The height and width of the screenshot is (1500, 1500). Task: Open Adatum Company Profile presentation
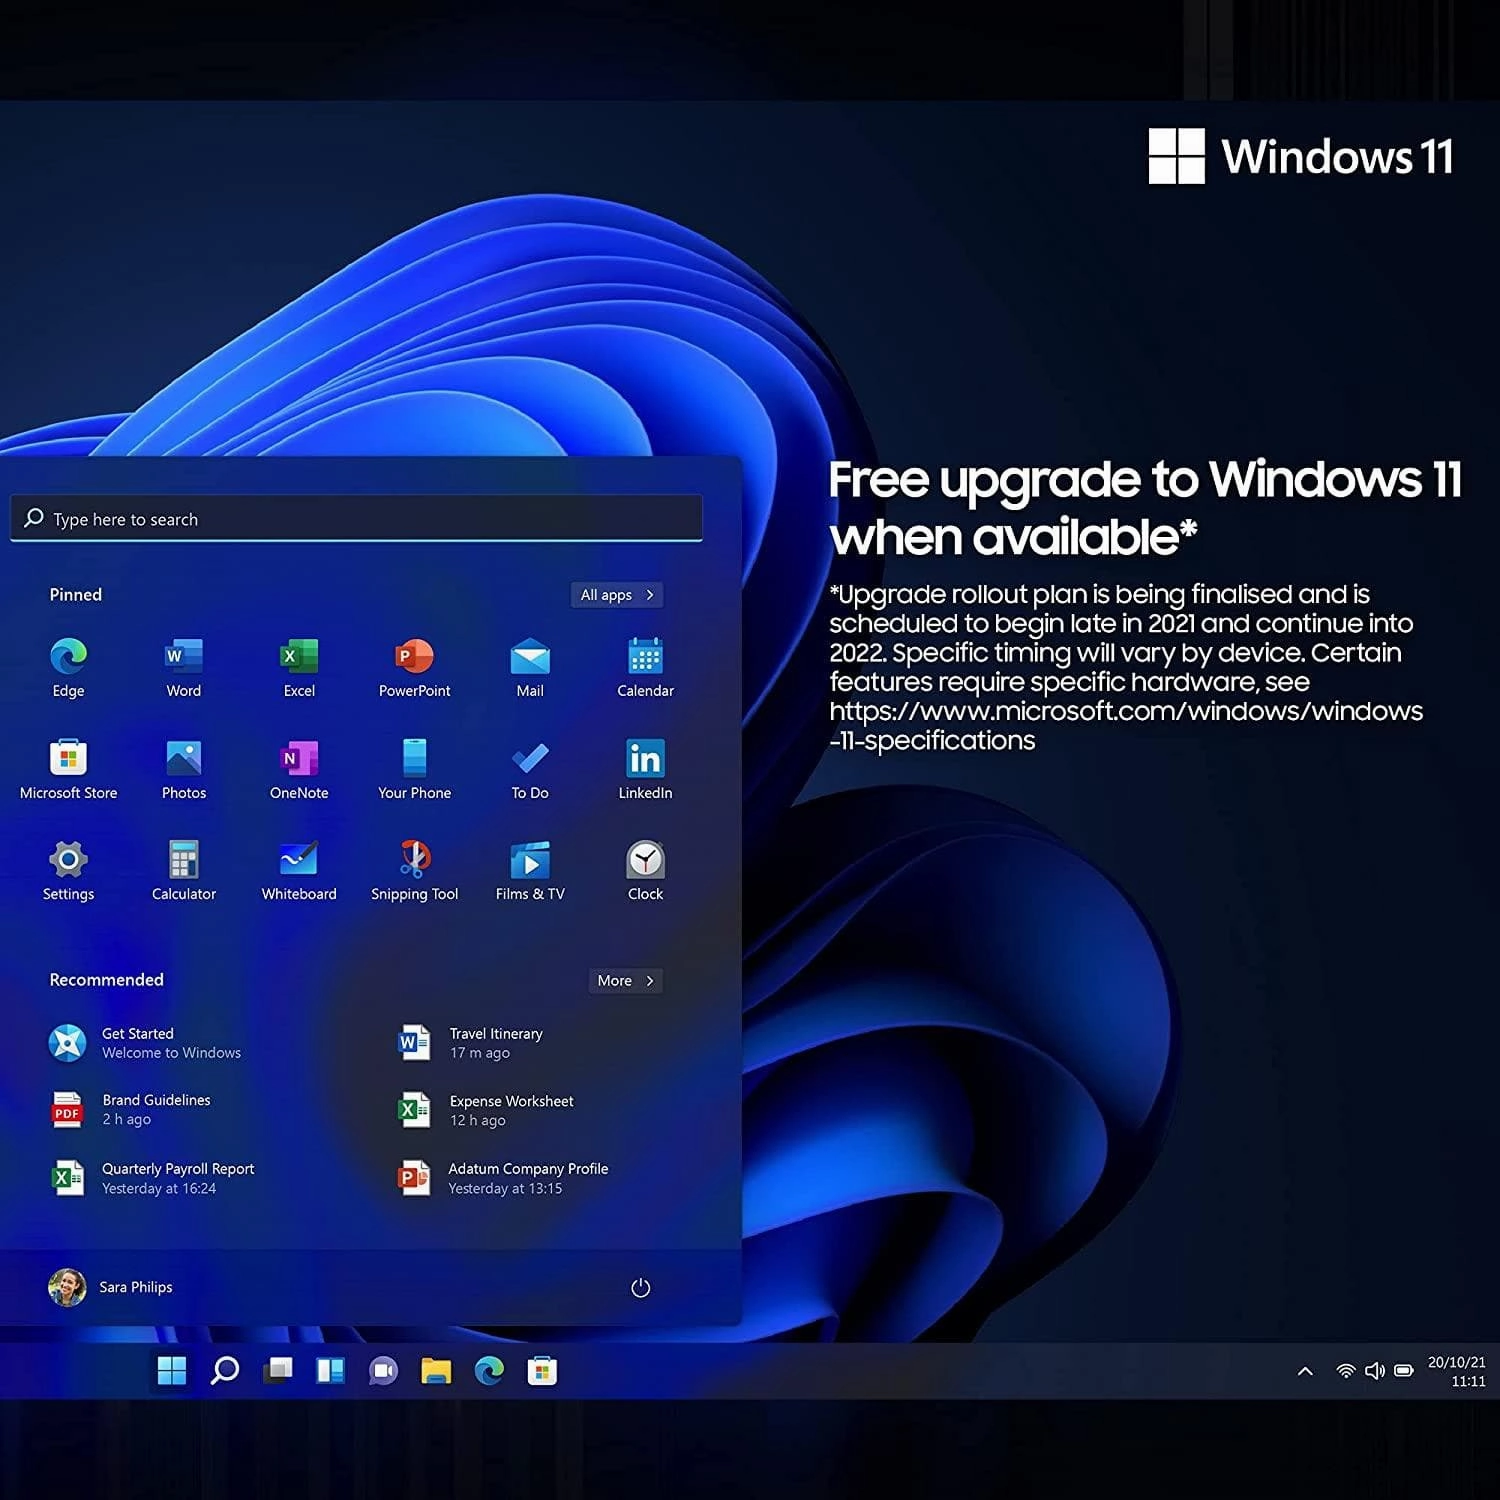tap(504, 1178)
